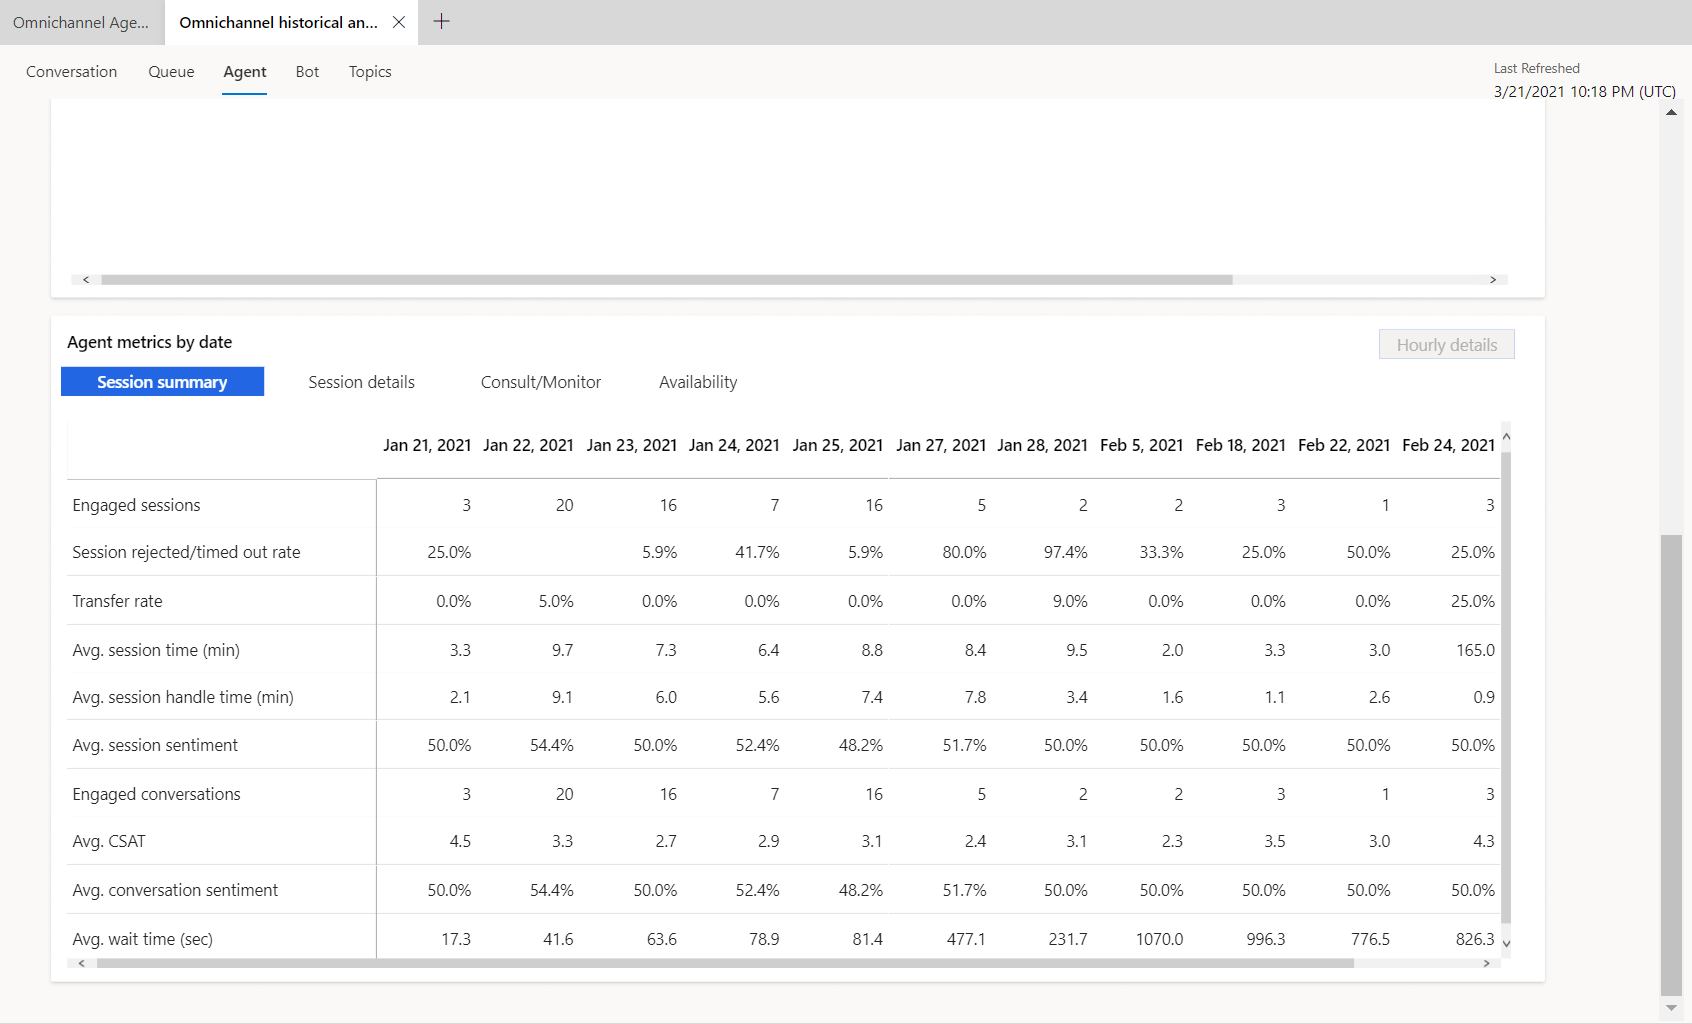Select the Omnichannel historical analytics tab
Viewport: 1692px width, 1024px height.
(278, 22)
